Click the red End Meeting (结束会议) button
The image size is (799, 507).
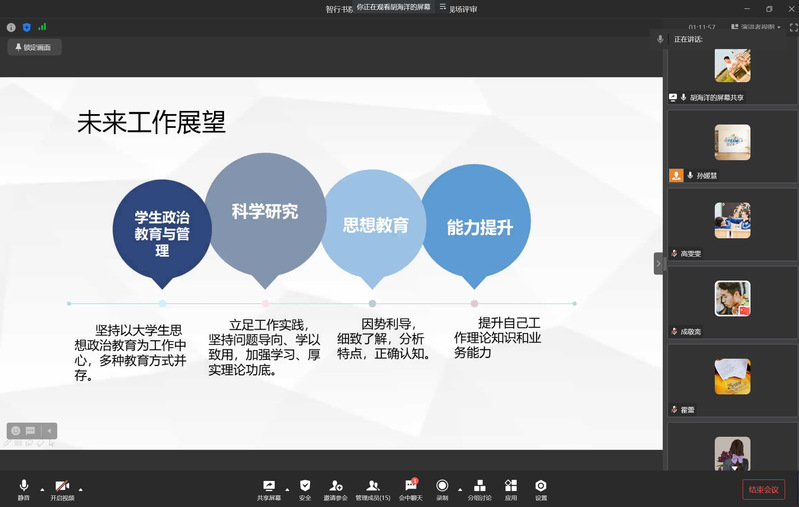(763, 489)
